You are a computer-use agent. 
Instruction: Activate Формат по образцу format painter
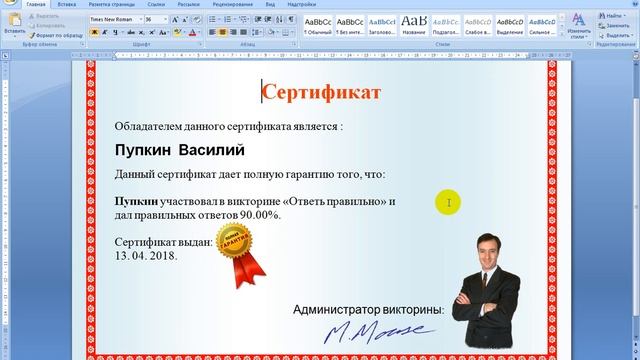click(56, 36)
